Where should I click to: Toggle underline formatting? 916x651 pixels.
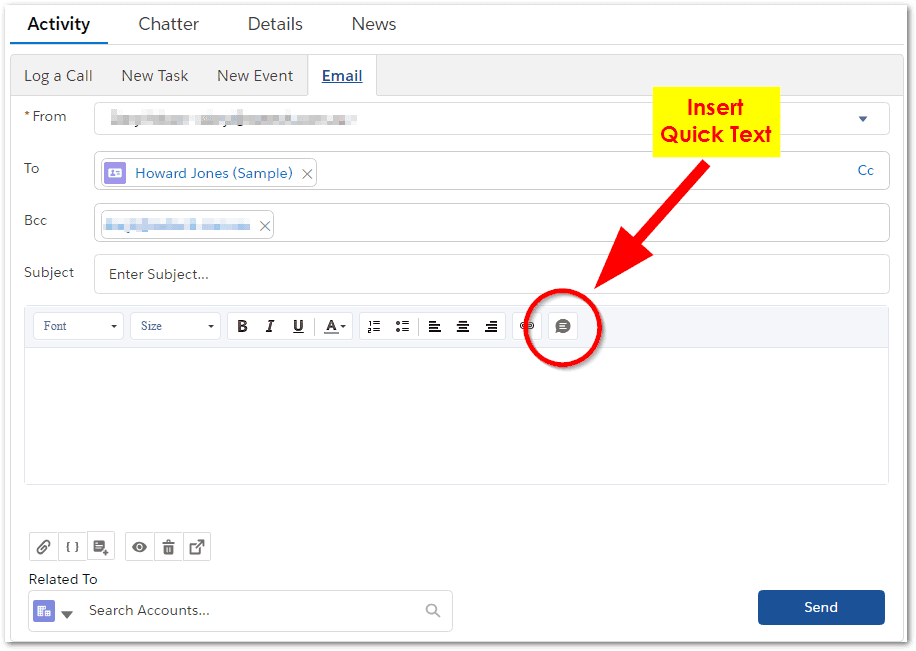coord(298,326)
